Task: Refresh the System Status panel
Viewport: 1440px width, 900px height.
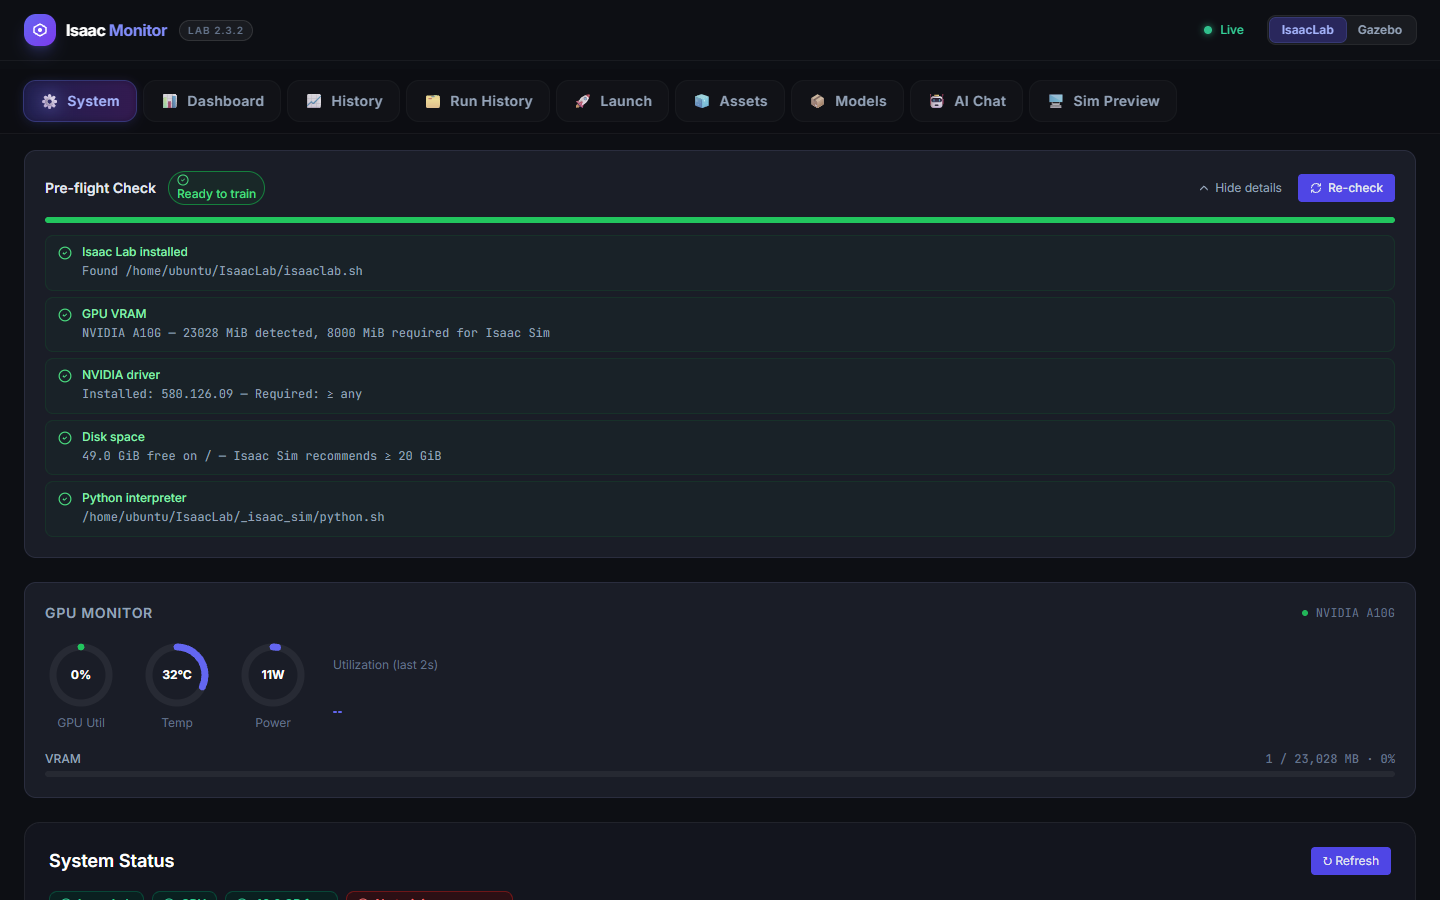Action: coord(1350,861)
